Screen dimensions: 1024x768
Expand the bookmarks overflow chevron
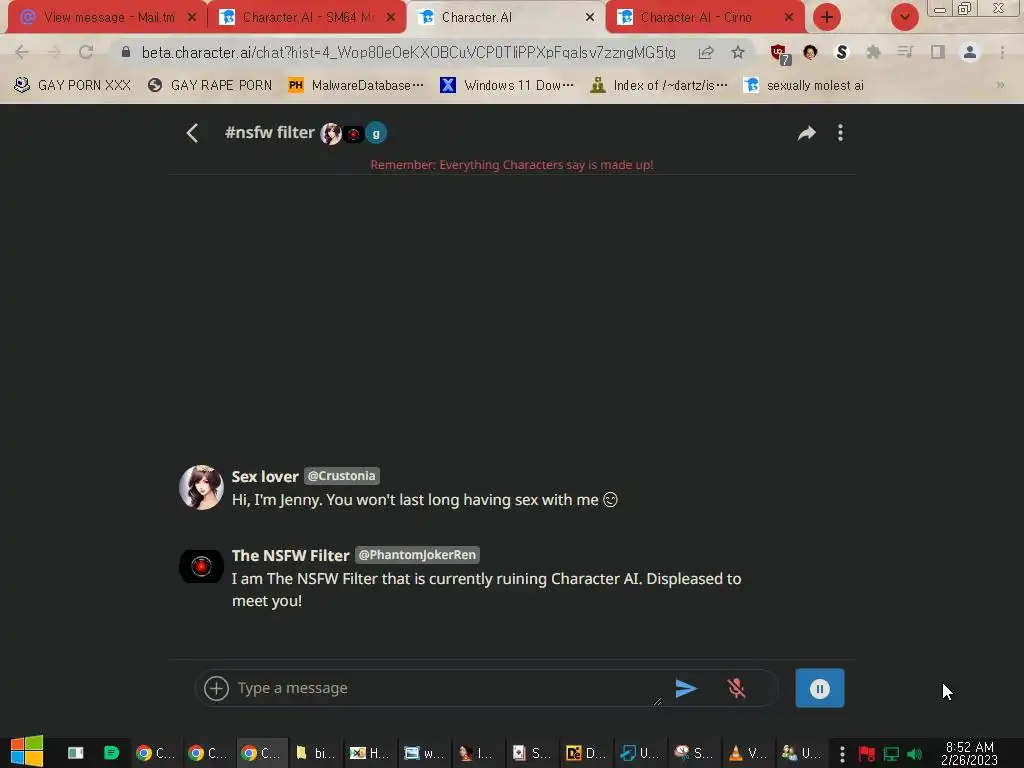(1000, 85)
